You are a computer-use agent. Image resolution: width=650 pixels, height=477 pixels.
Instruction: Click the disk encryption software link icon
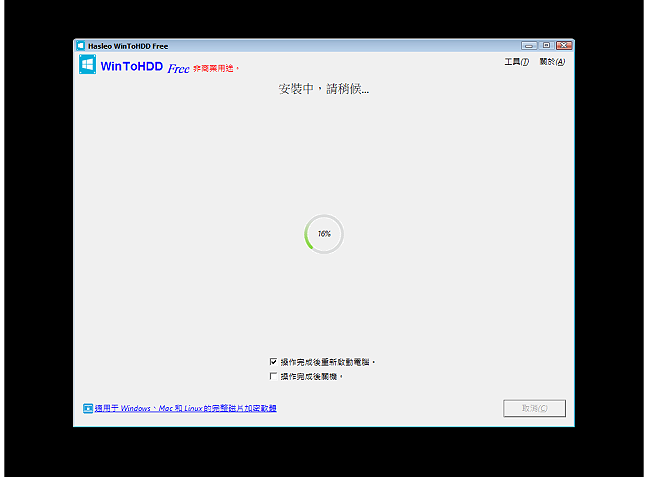click(x=88, y=409)
